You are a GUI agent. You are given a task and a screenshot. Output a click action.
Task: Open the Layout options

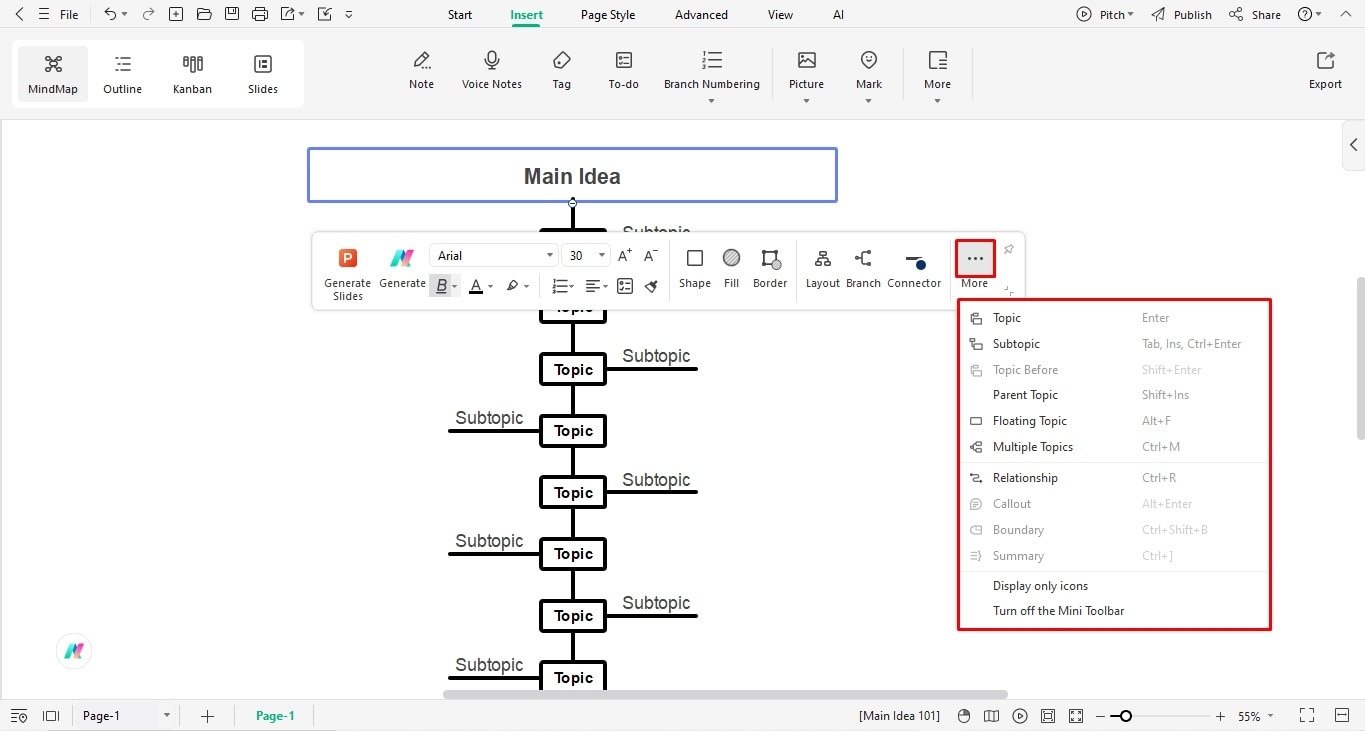click(823, 268)
